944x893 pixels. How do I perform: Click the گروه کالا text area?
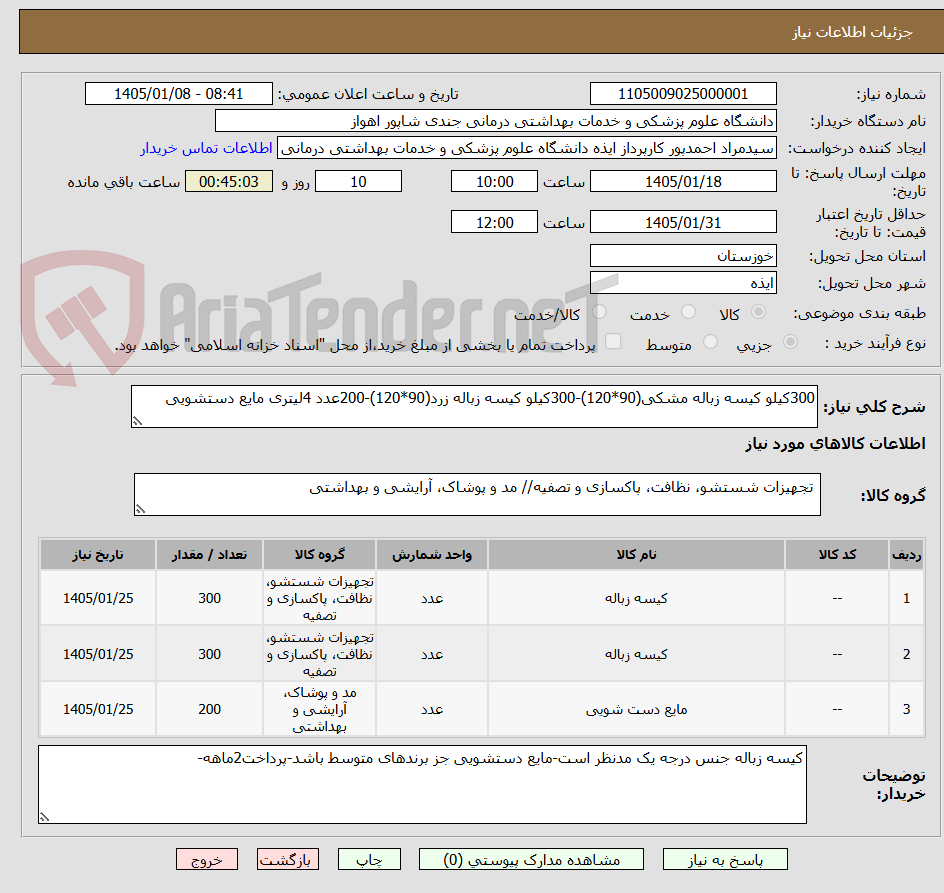(477, 494)
